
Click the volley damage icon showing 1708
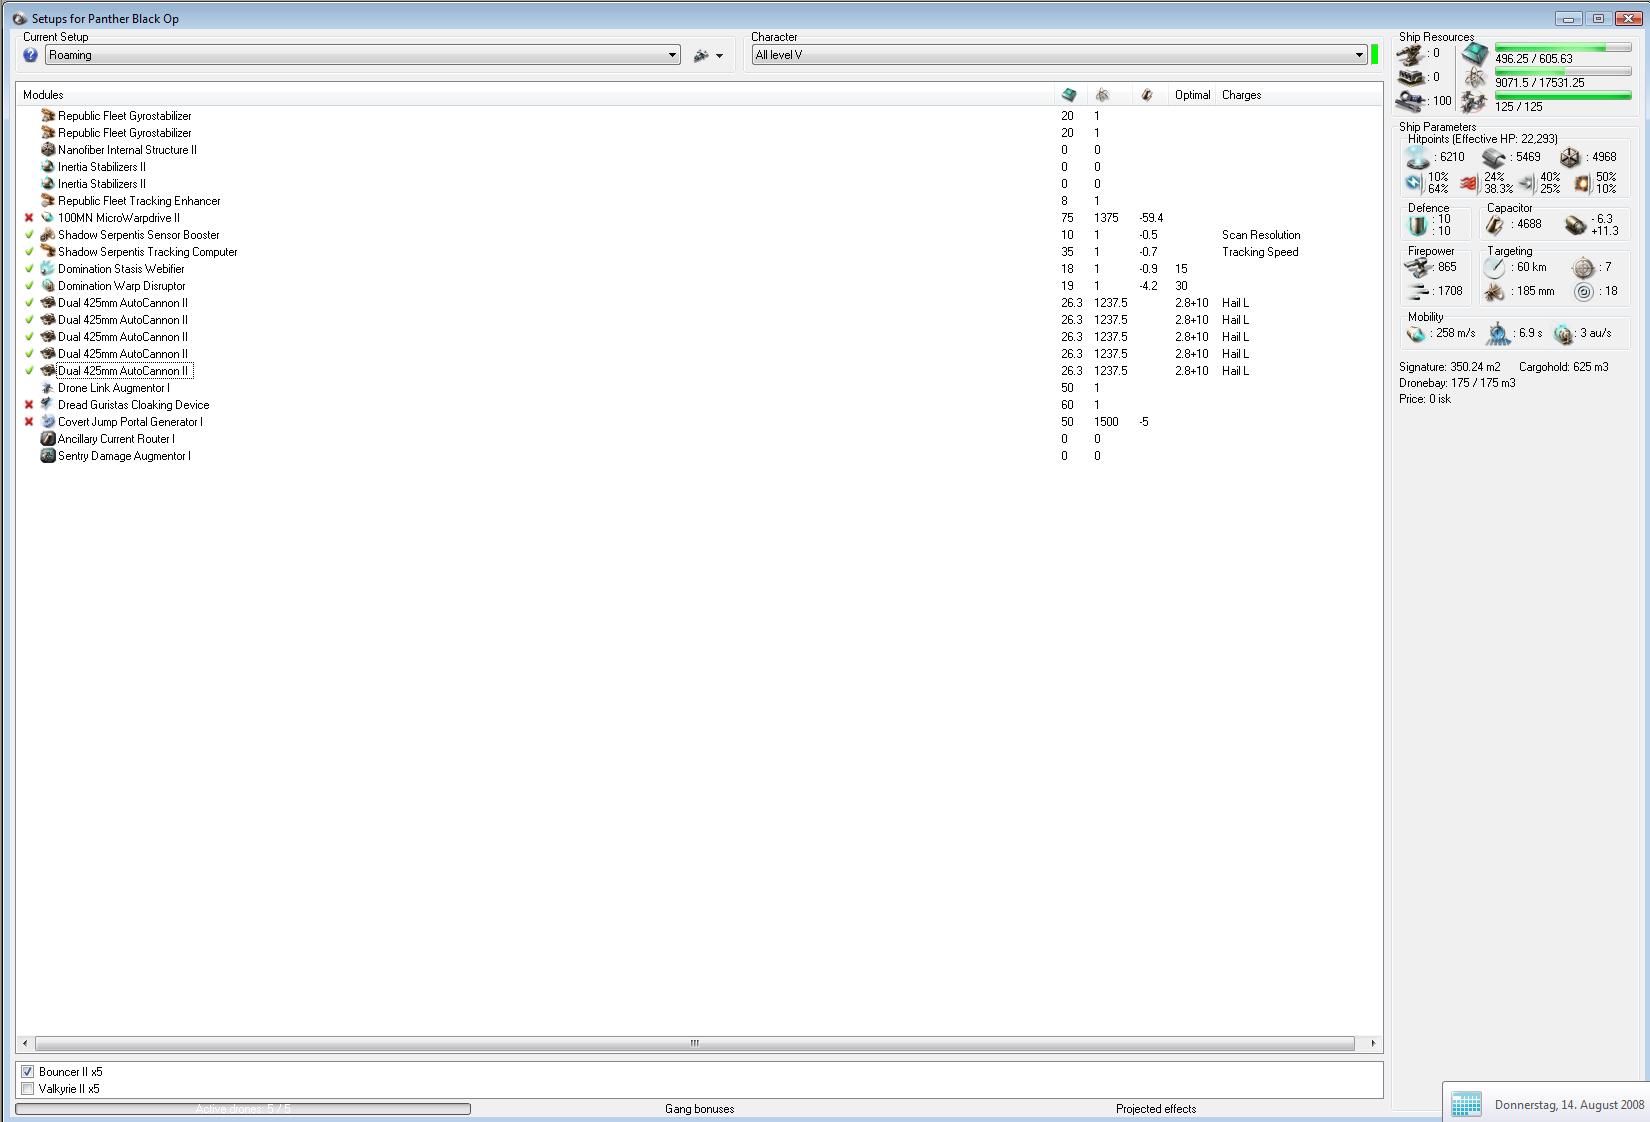[x=1418, y=292]
